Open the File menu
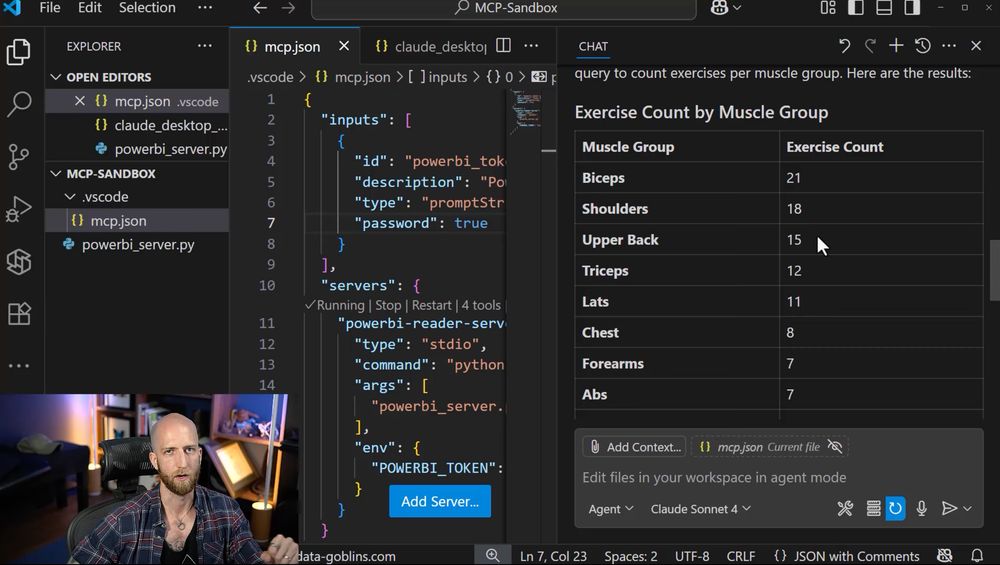The width and height of the screenshot is (1000, 565). point(50,8)
